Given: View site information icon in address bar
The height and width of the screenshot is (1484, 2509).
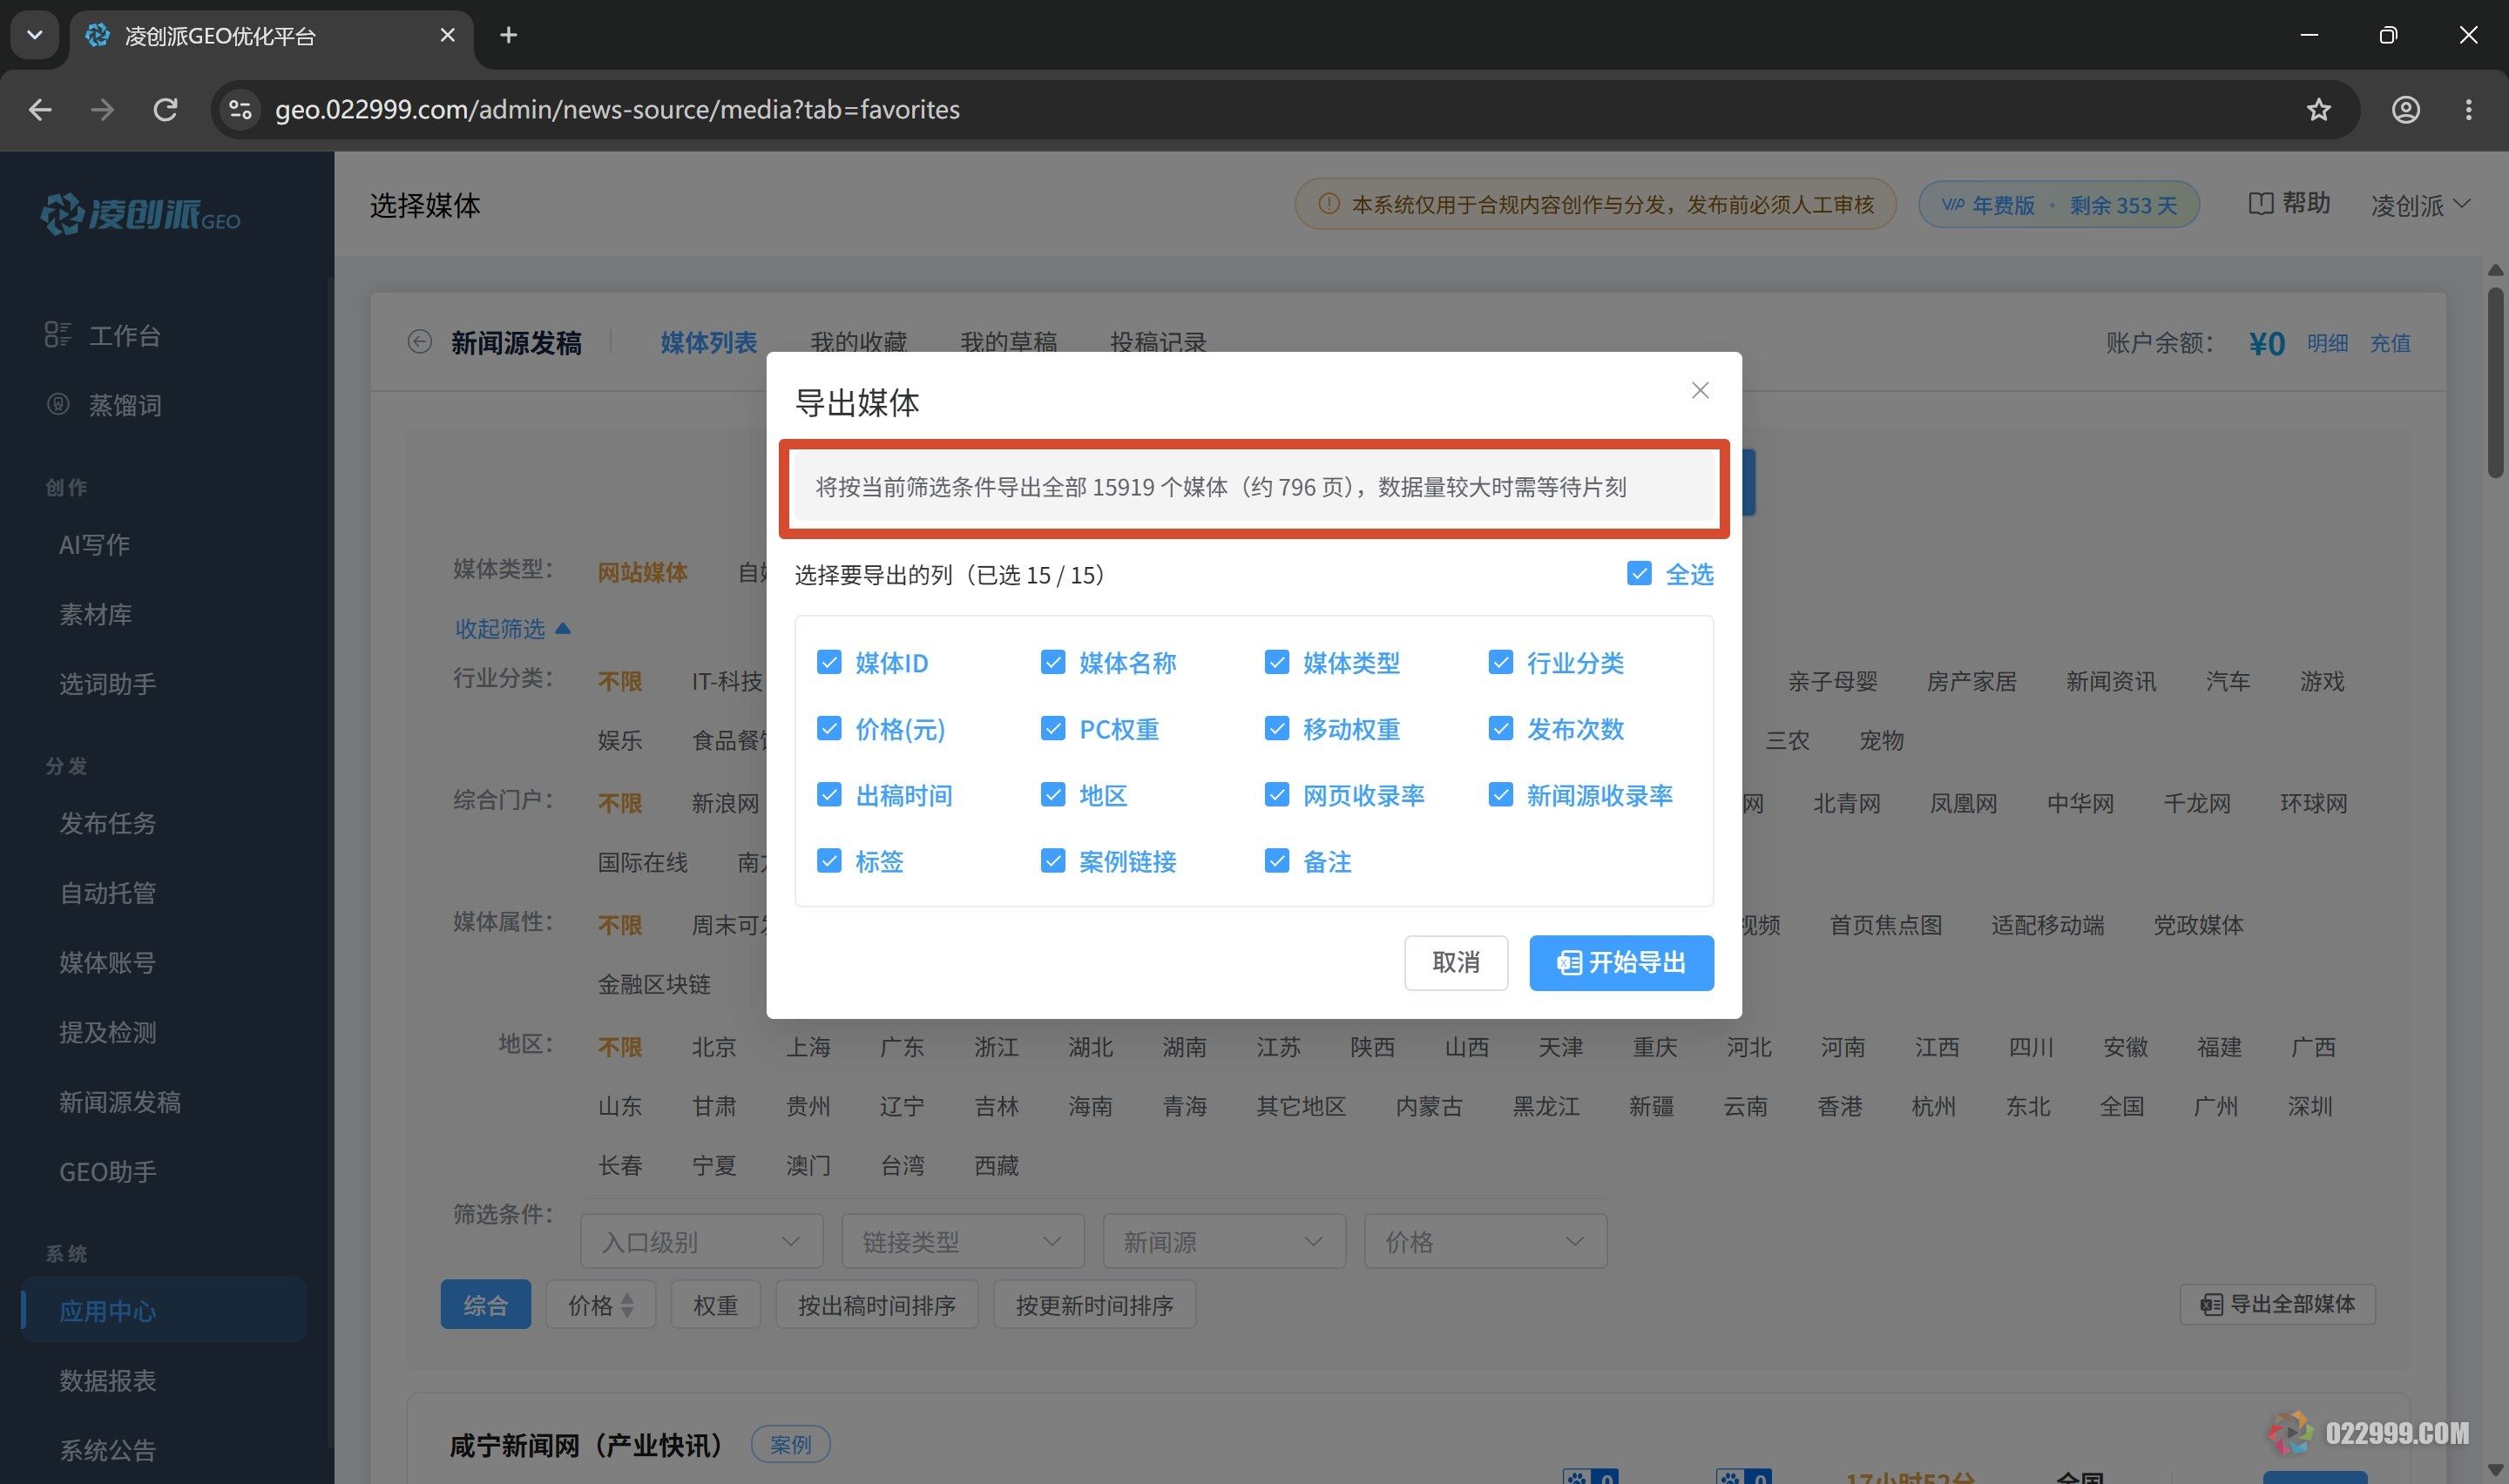Looking at the screenshot, I should coord(240,109).
